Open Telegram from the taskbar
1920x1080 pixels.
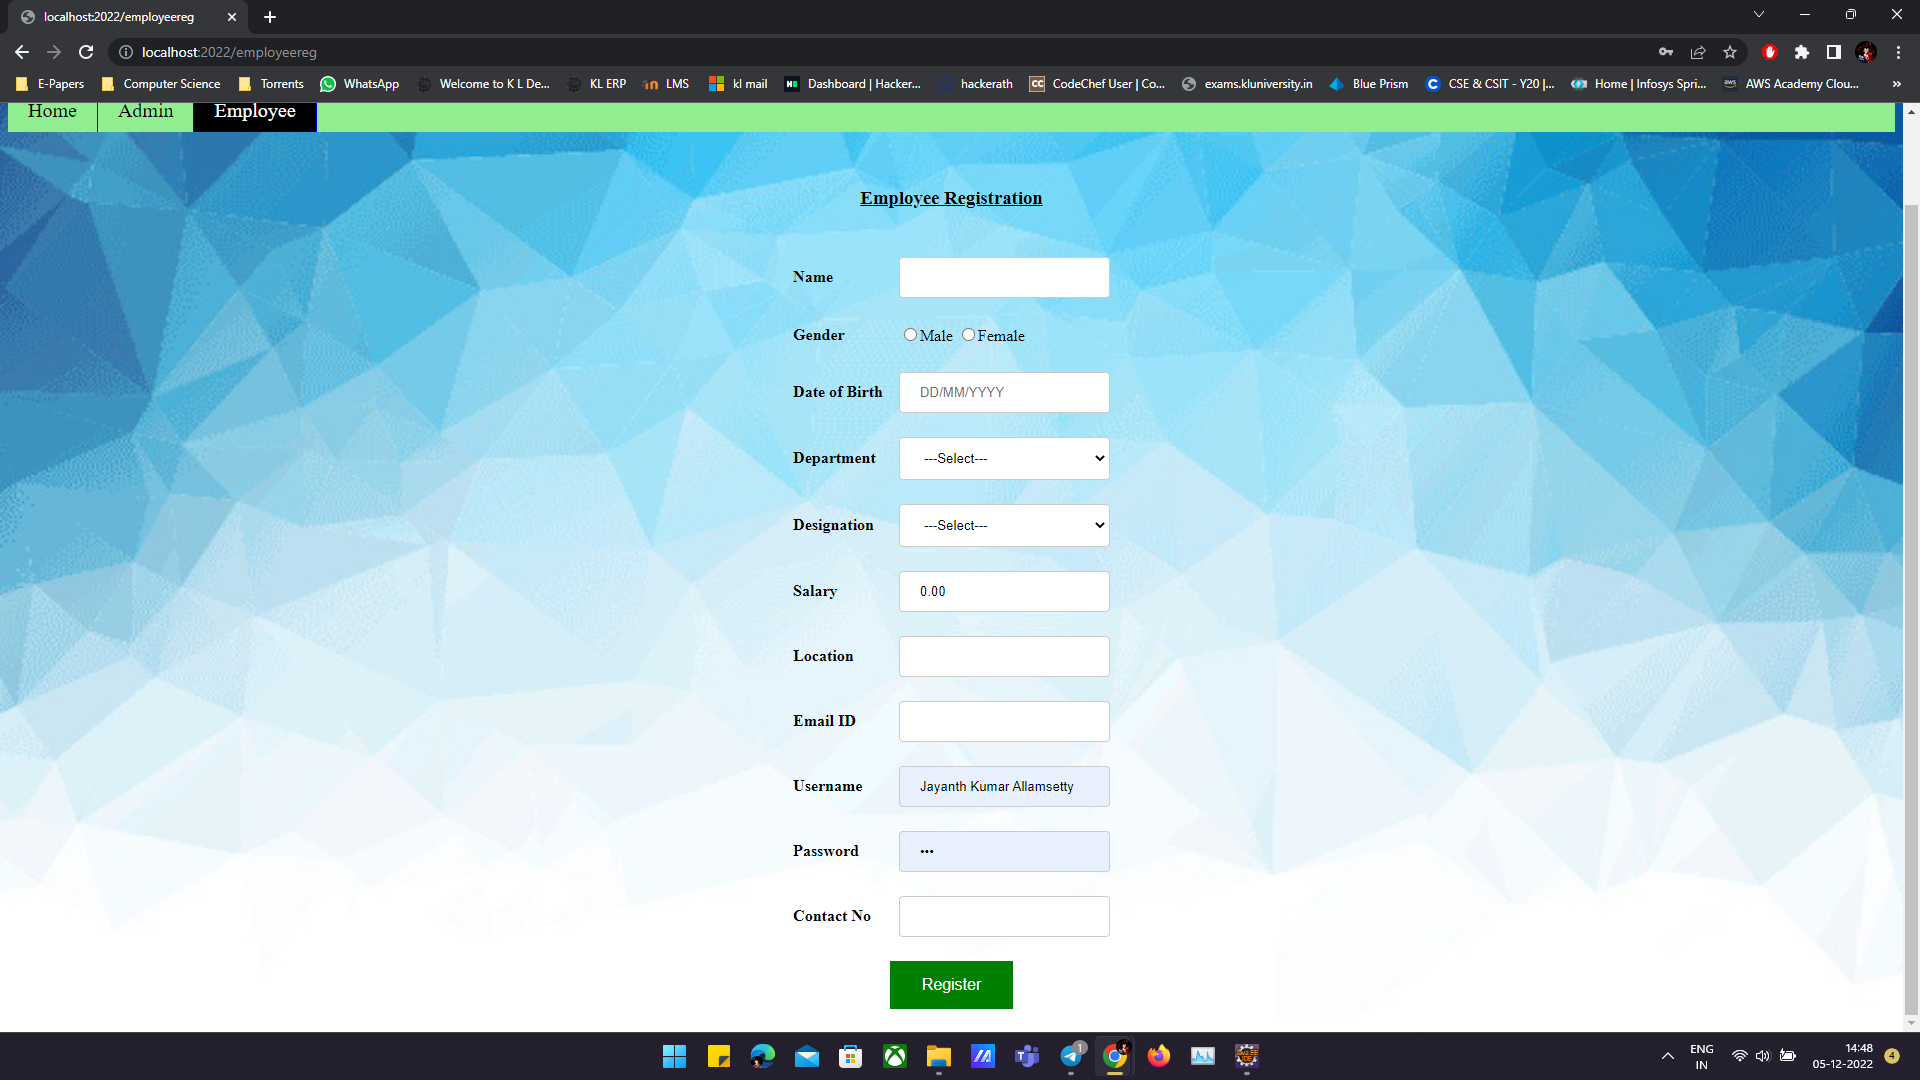(1071, 1056)
